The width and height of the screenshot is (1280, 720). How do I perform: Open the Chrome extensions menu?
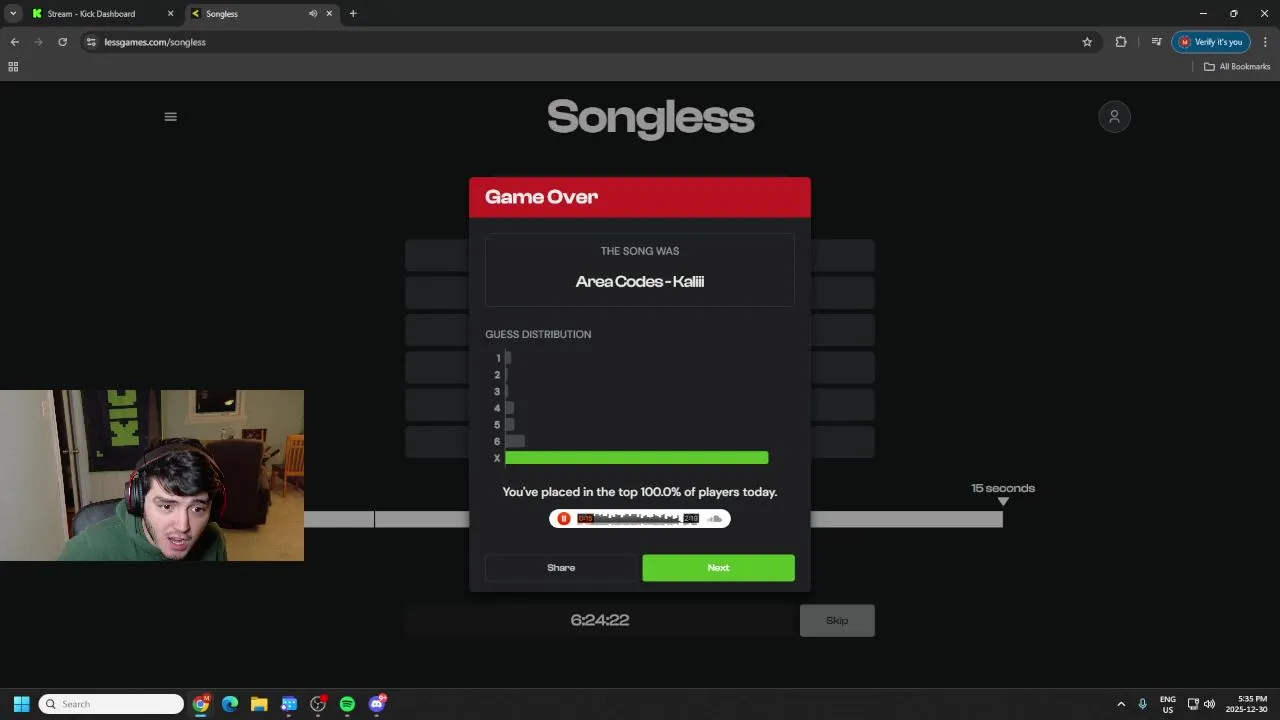1121,42
